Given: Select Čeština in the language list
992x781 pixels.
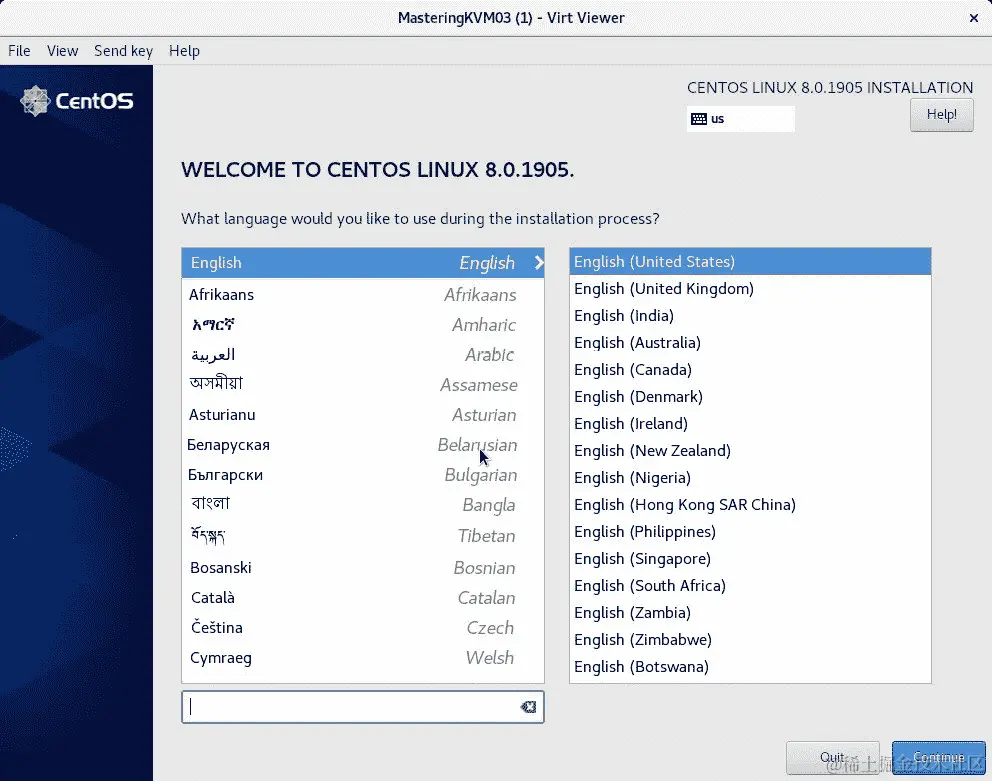Looking at the screenshot, I should click(x=363, y=628).
